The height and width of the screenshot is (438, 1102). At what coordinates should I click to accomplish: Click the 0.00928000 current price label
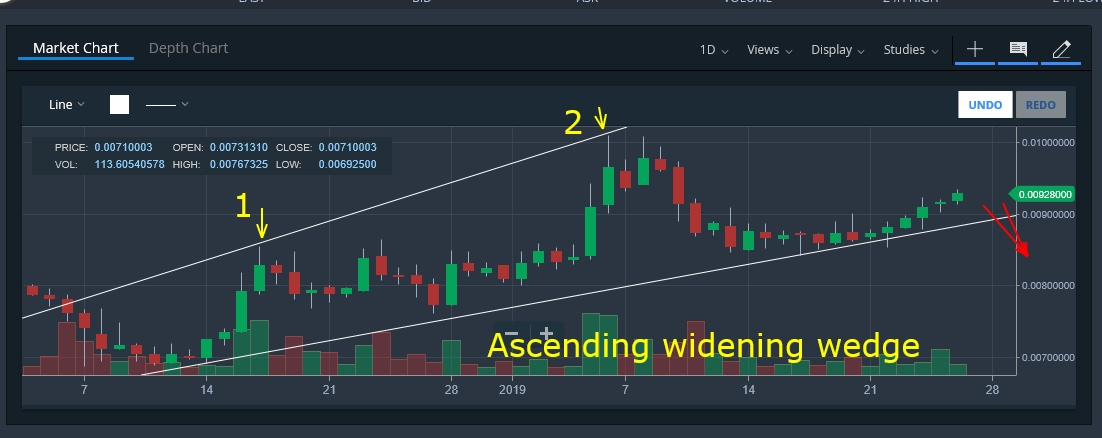click(1044, 195)
